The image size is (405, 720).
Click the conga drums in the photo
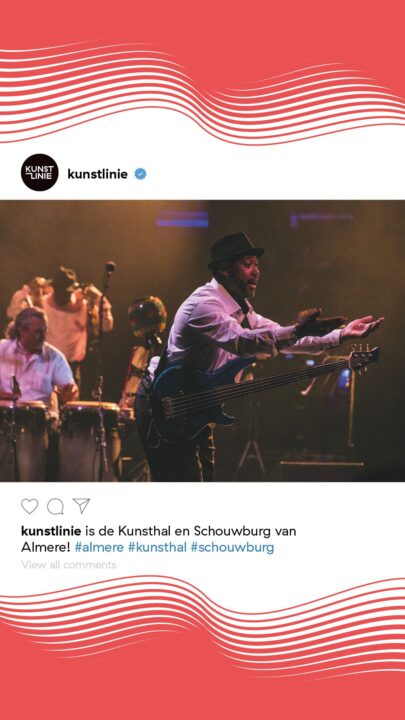click(60, 439)
